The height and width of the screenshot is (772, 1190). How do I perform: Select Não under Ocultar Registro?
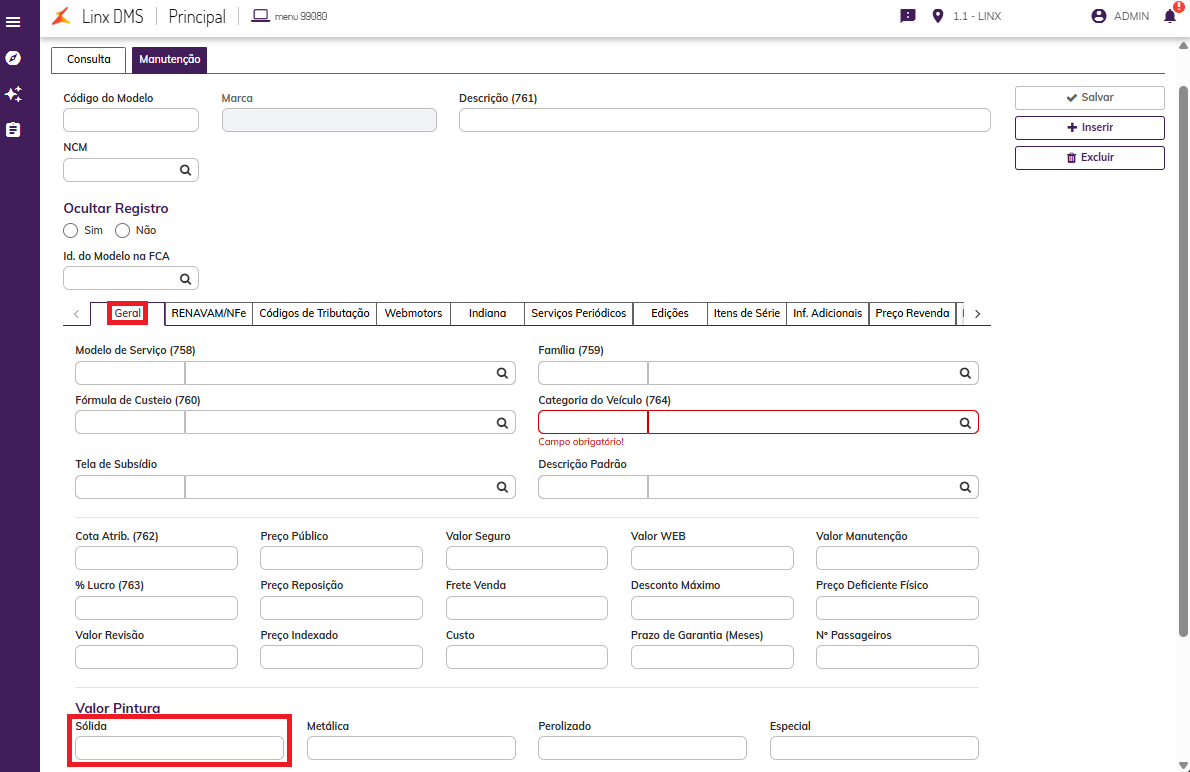point(123,230)
